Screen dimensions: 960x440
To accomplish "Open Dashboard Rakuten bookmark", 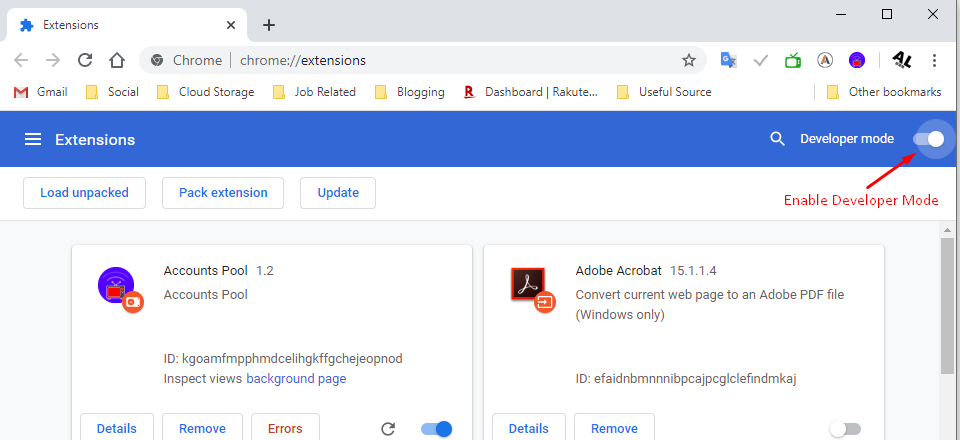I will click(x=530, y=92).
